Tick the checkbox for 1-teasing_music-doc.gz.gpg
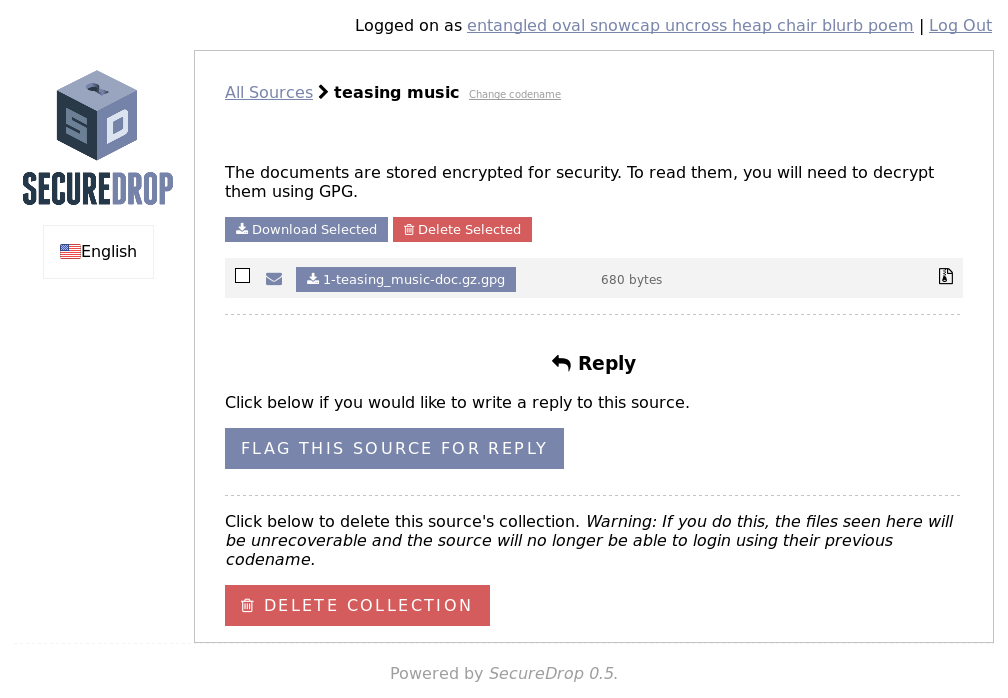Viewport: 1008px width, 698px height. pyautogui.click(x=242, y=276)
